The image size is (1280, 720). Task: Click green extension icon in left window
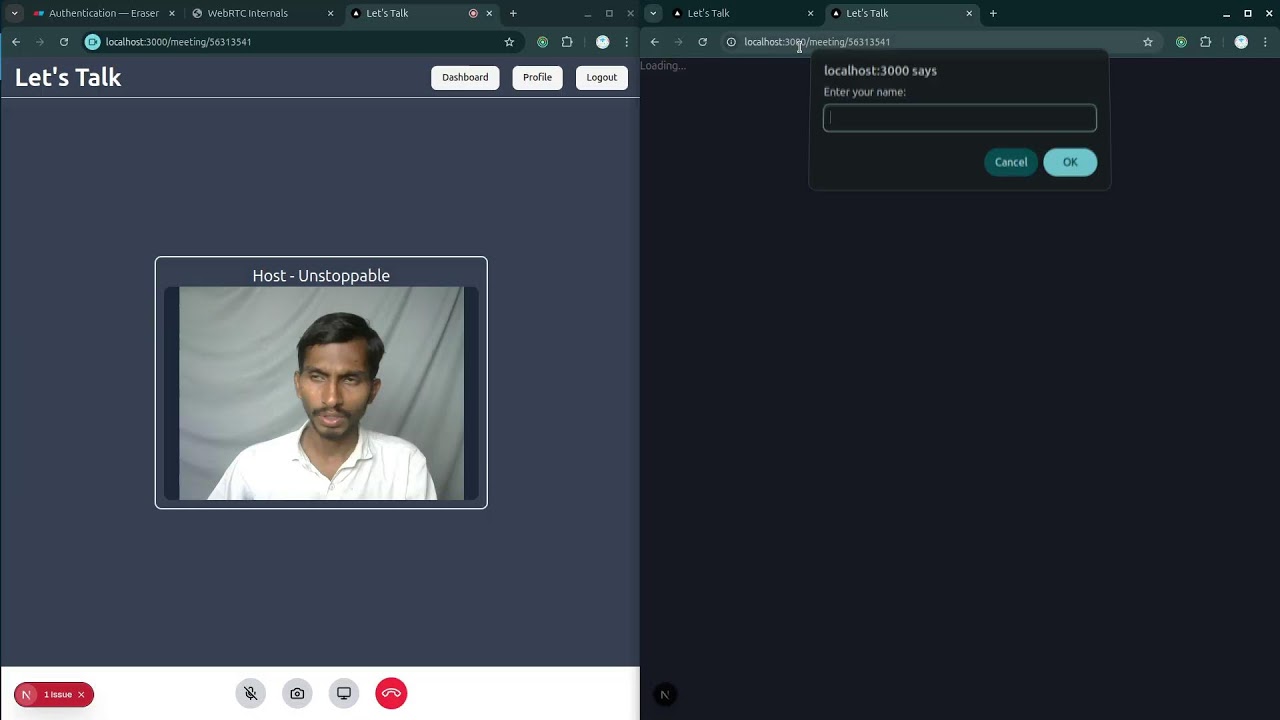coord(543,42)
